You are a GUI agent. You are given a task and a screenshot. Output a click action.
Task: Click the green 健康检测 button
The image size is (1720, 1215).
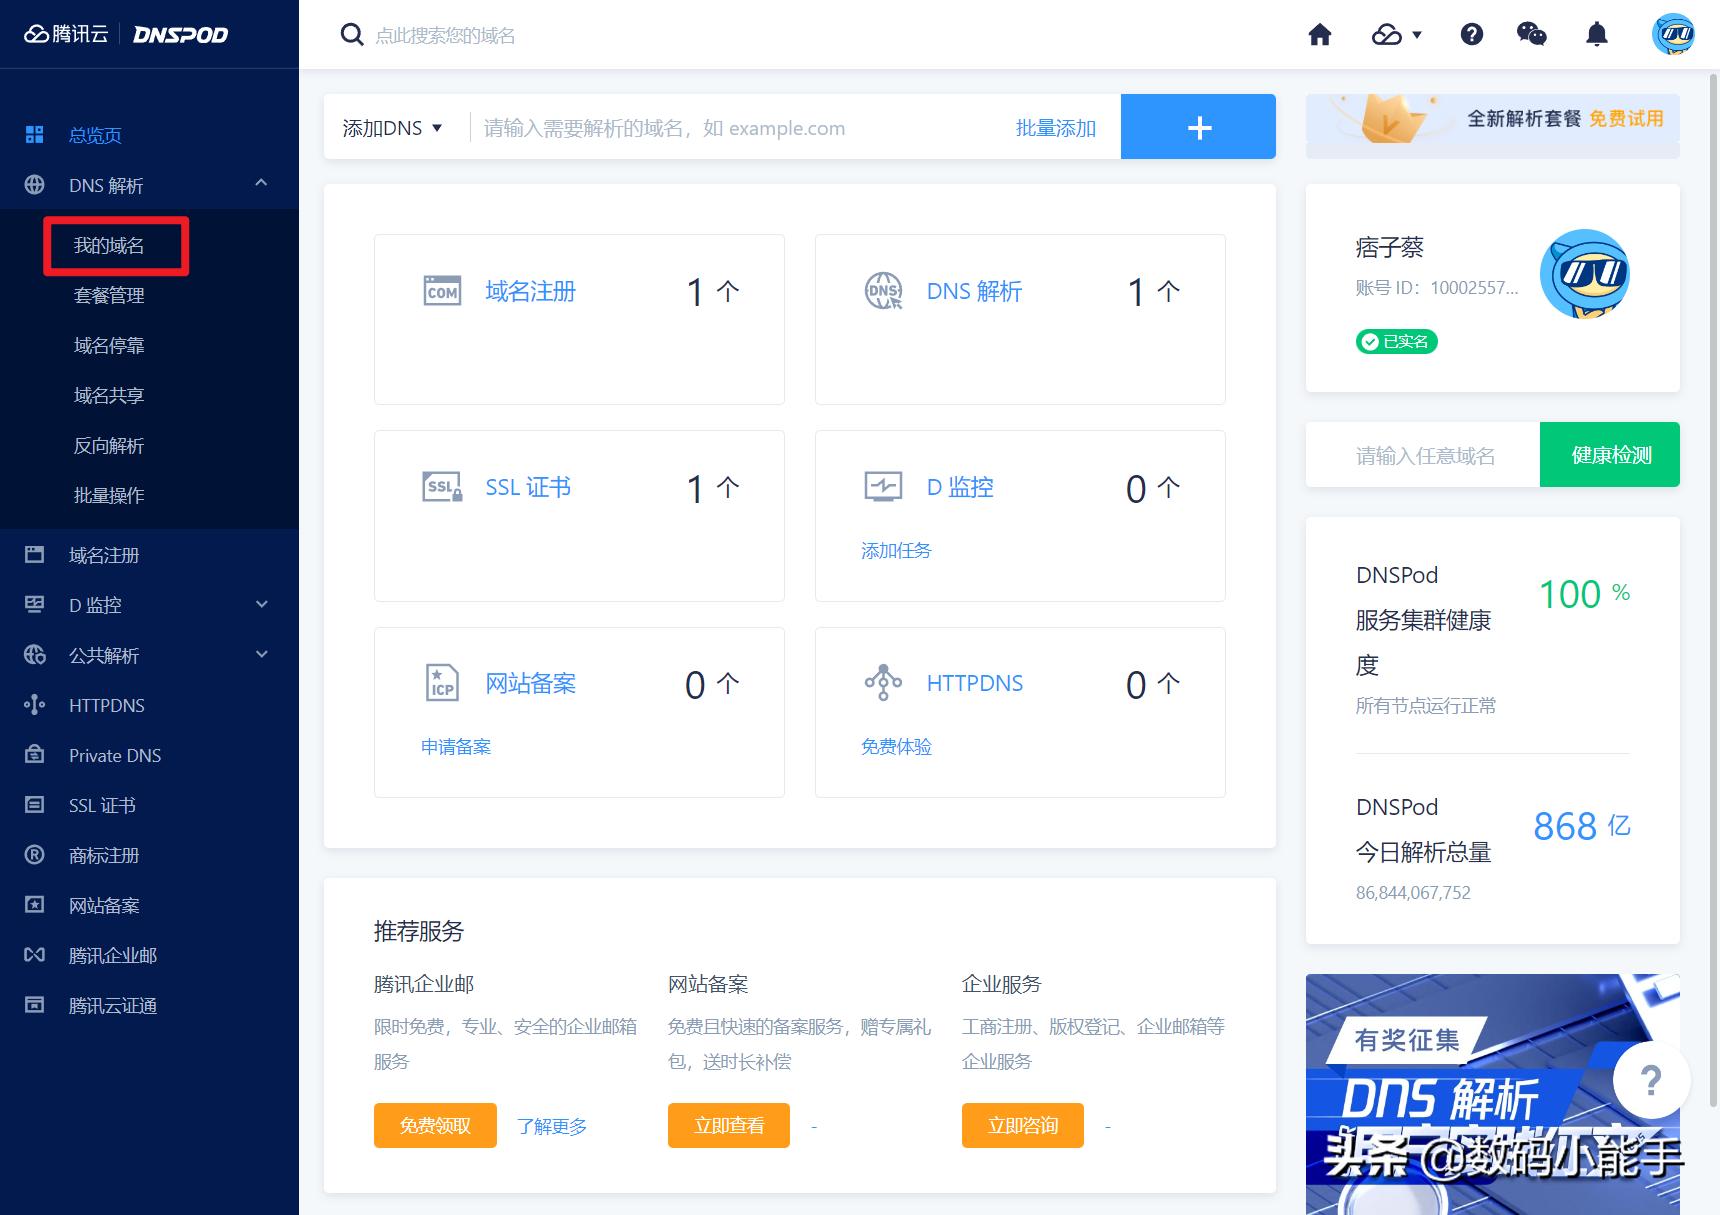[x=1609, y=454]
